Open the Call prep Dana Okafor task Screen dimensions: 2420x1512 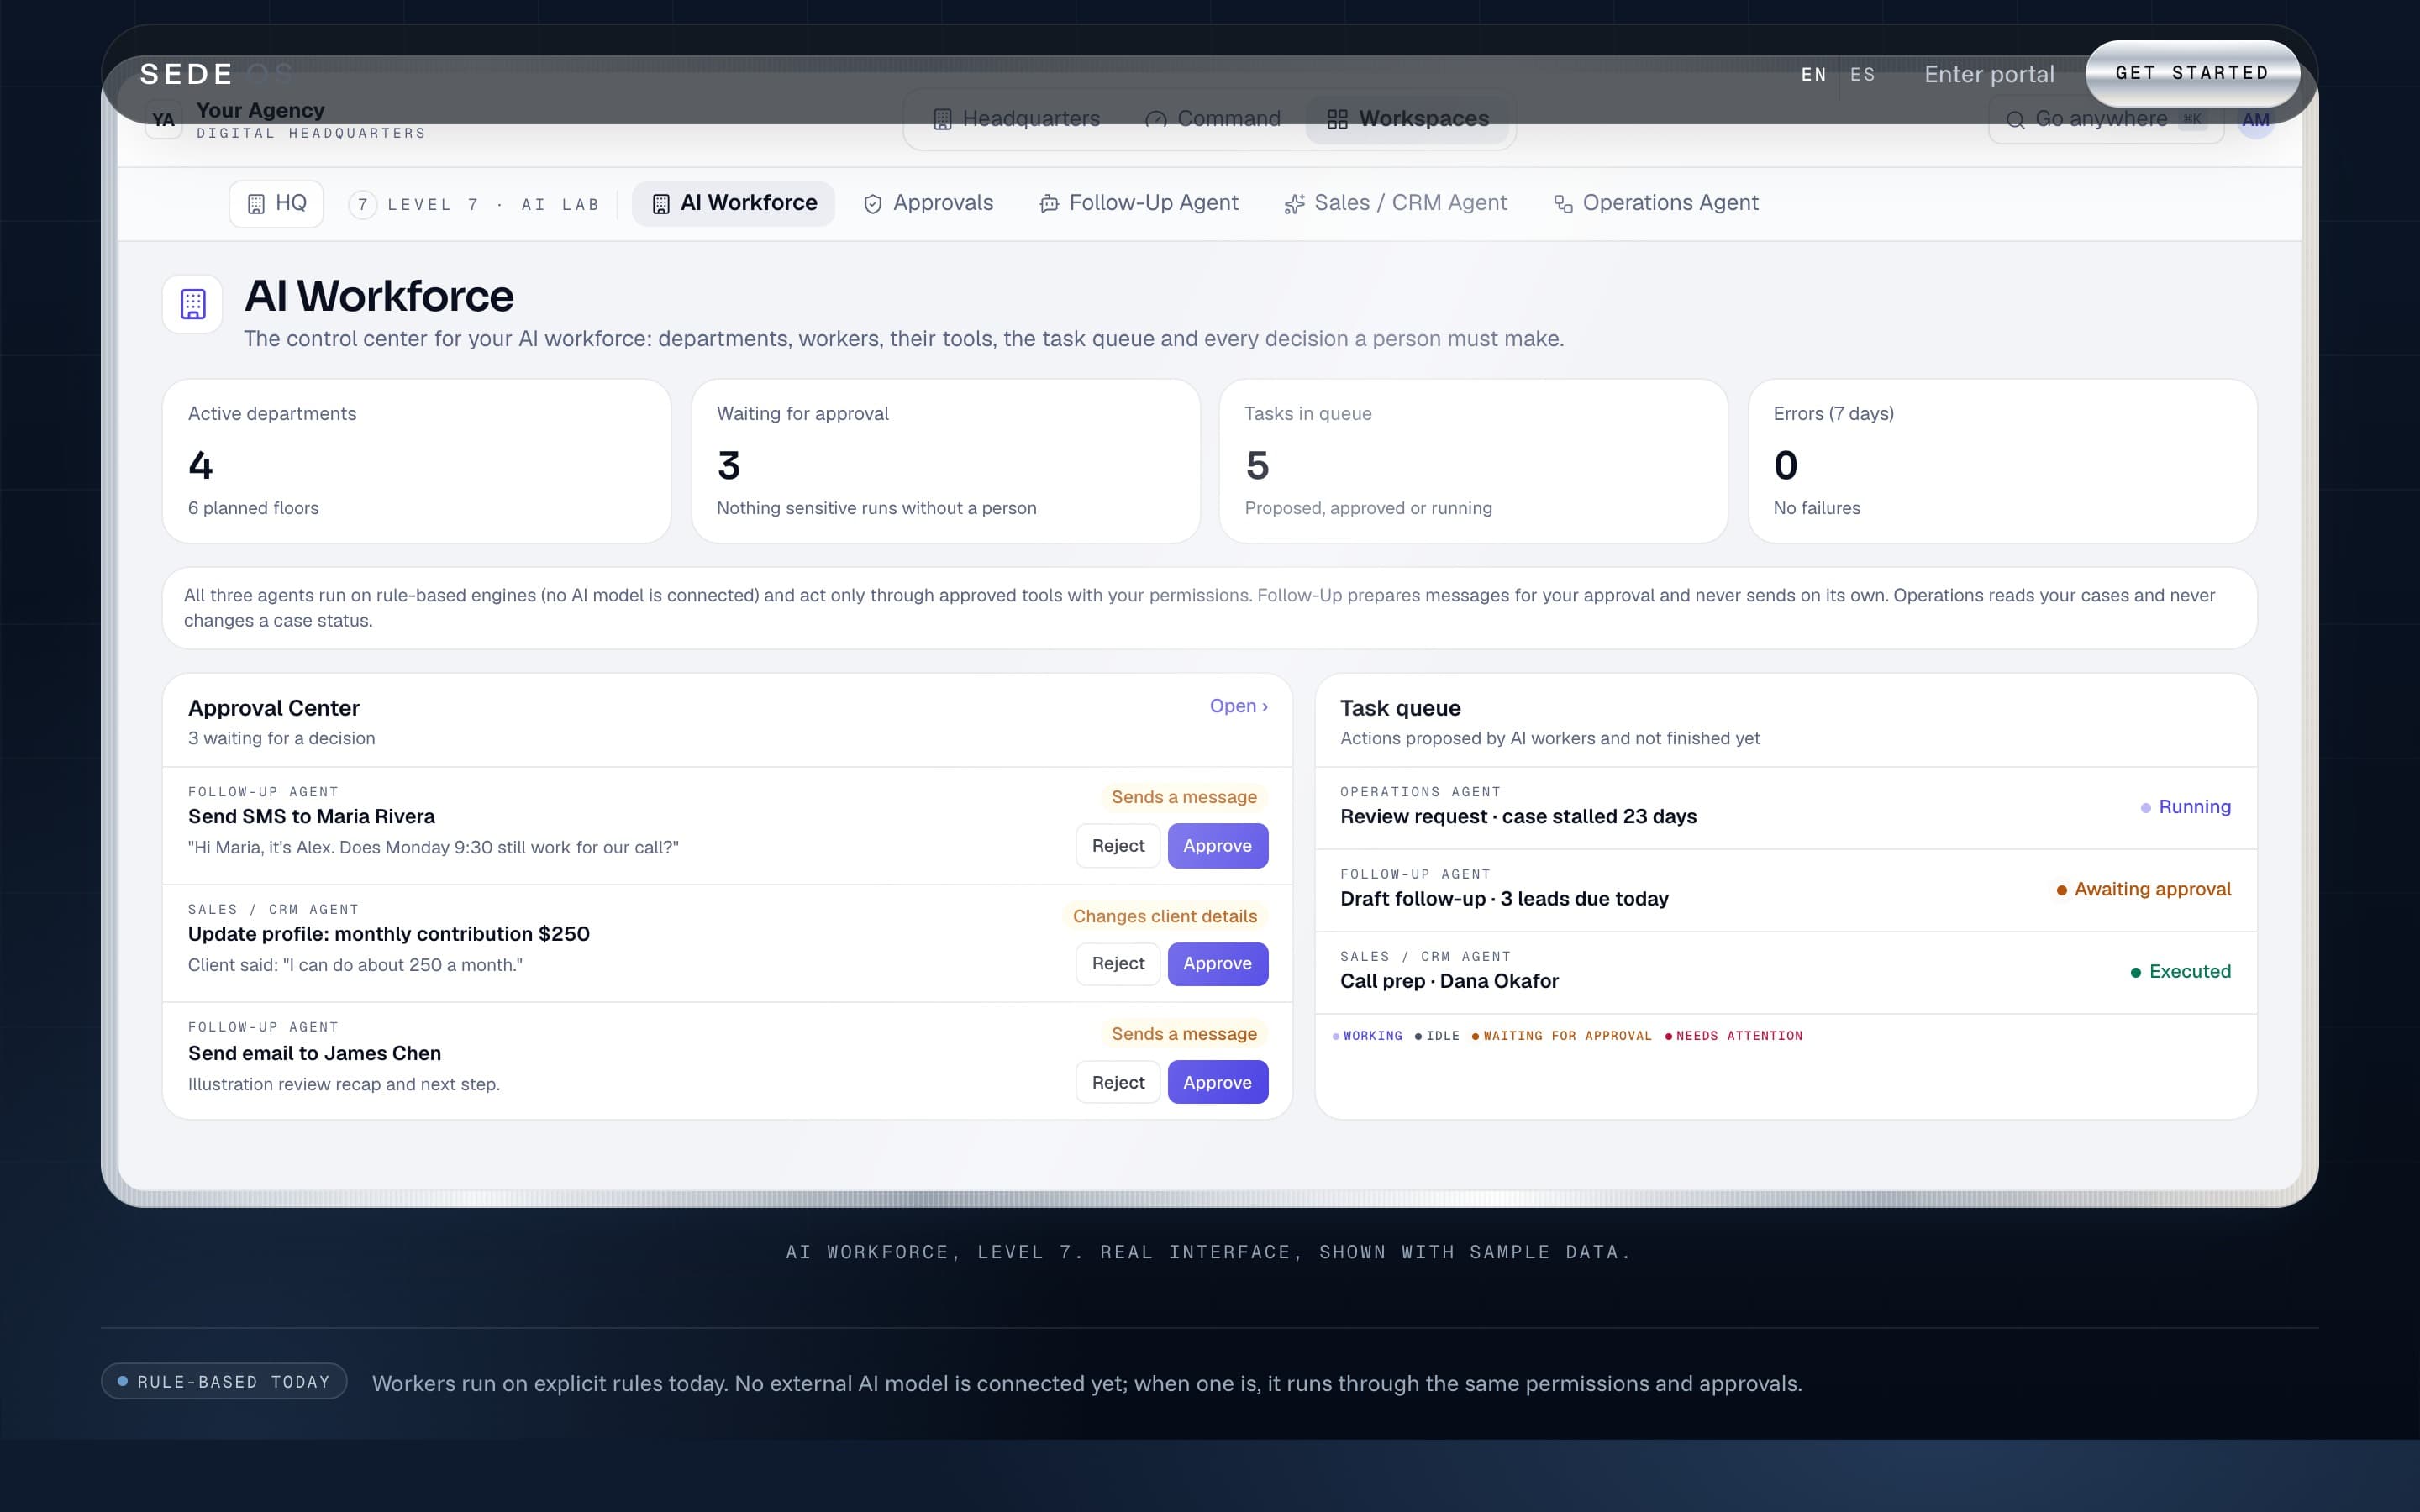[1785, 972]
